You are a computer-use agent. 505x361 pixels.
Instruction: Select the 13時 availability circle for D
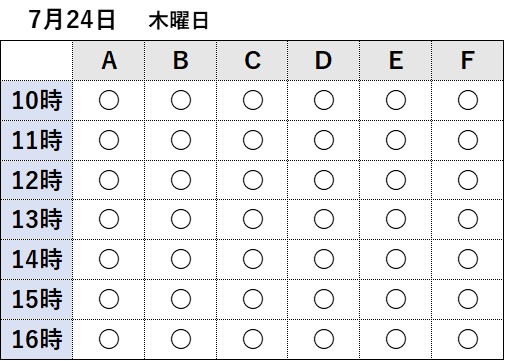[x=324, y=219]
